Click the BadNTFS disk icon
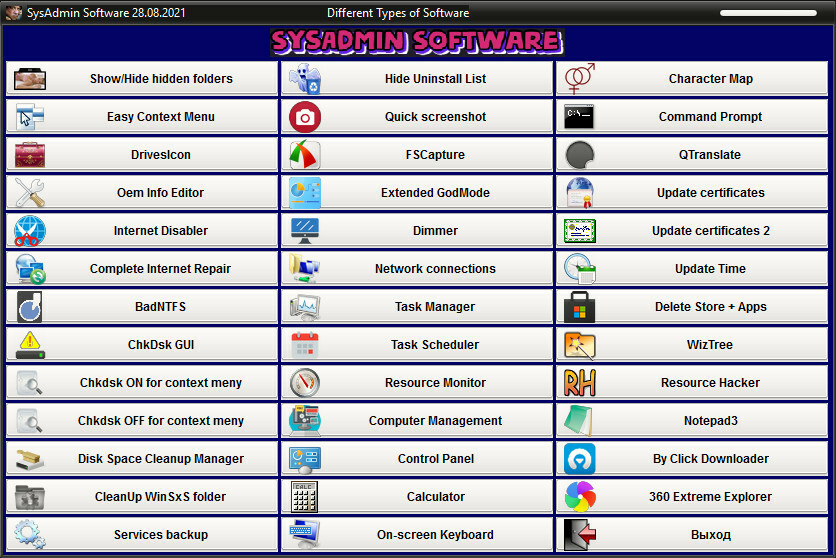This screenshot has width=836, height=558. pos(30,306)
